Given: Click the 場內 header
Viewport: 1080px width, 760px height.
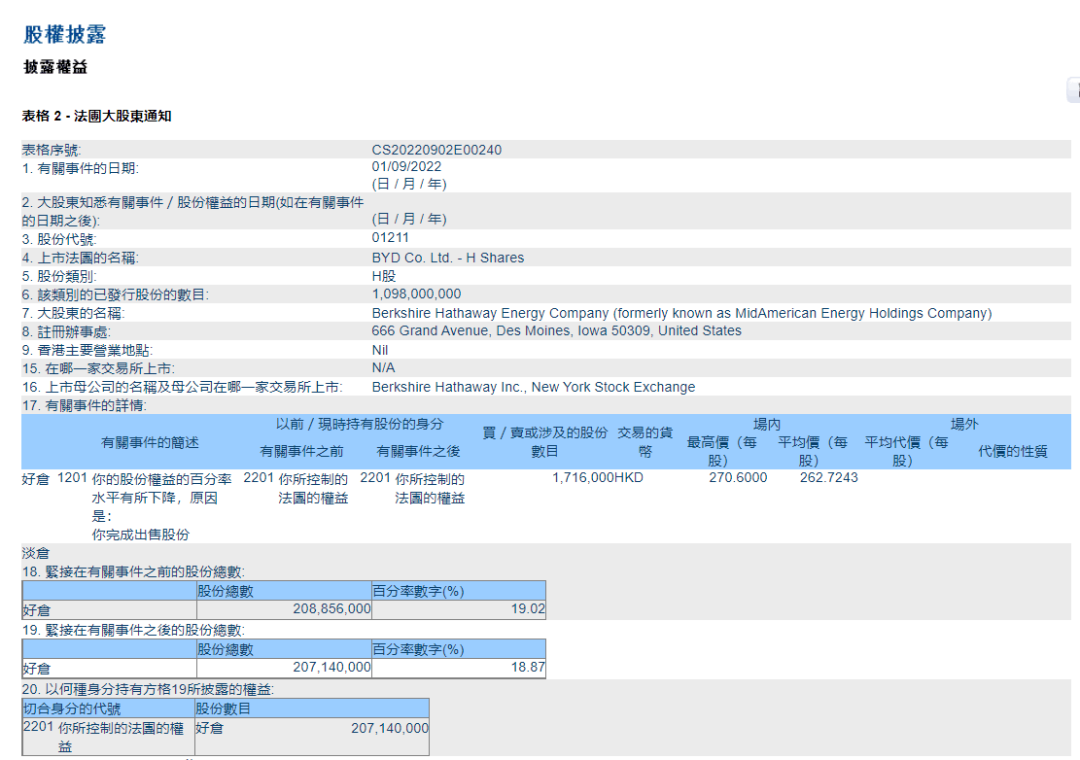Looking at the screenshot, I should [x=767, y=424].
